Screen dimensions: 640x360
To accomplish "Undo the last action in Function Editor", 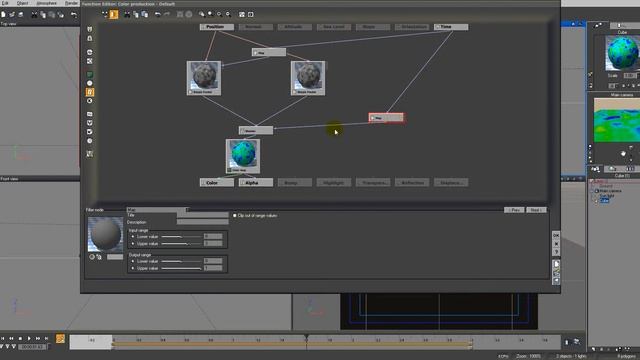I will pyautogui.click(x=158, y=14).
